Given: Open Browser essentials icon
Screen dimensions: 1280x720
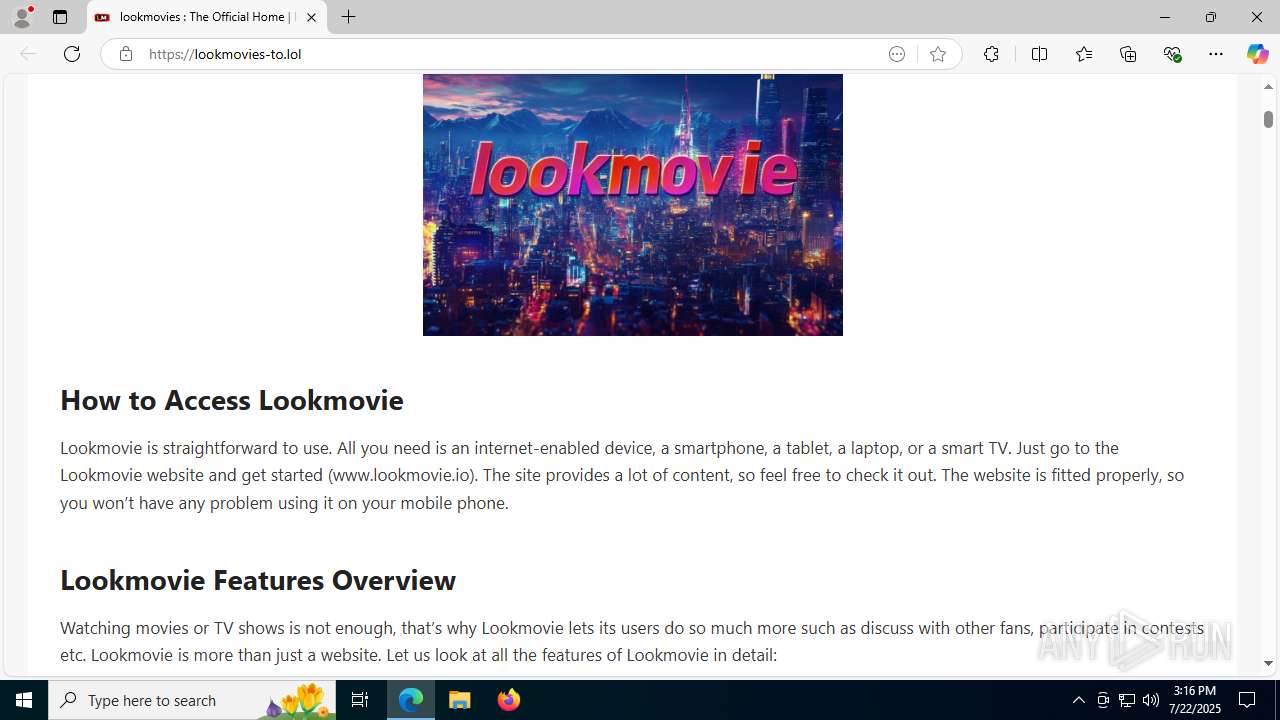Looking at the screenshot, I should (x=1172, y=54).
